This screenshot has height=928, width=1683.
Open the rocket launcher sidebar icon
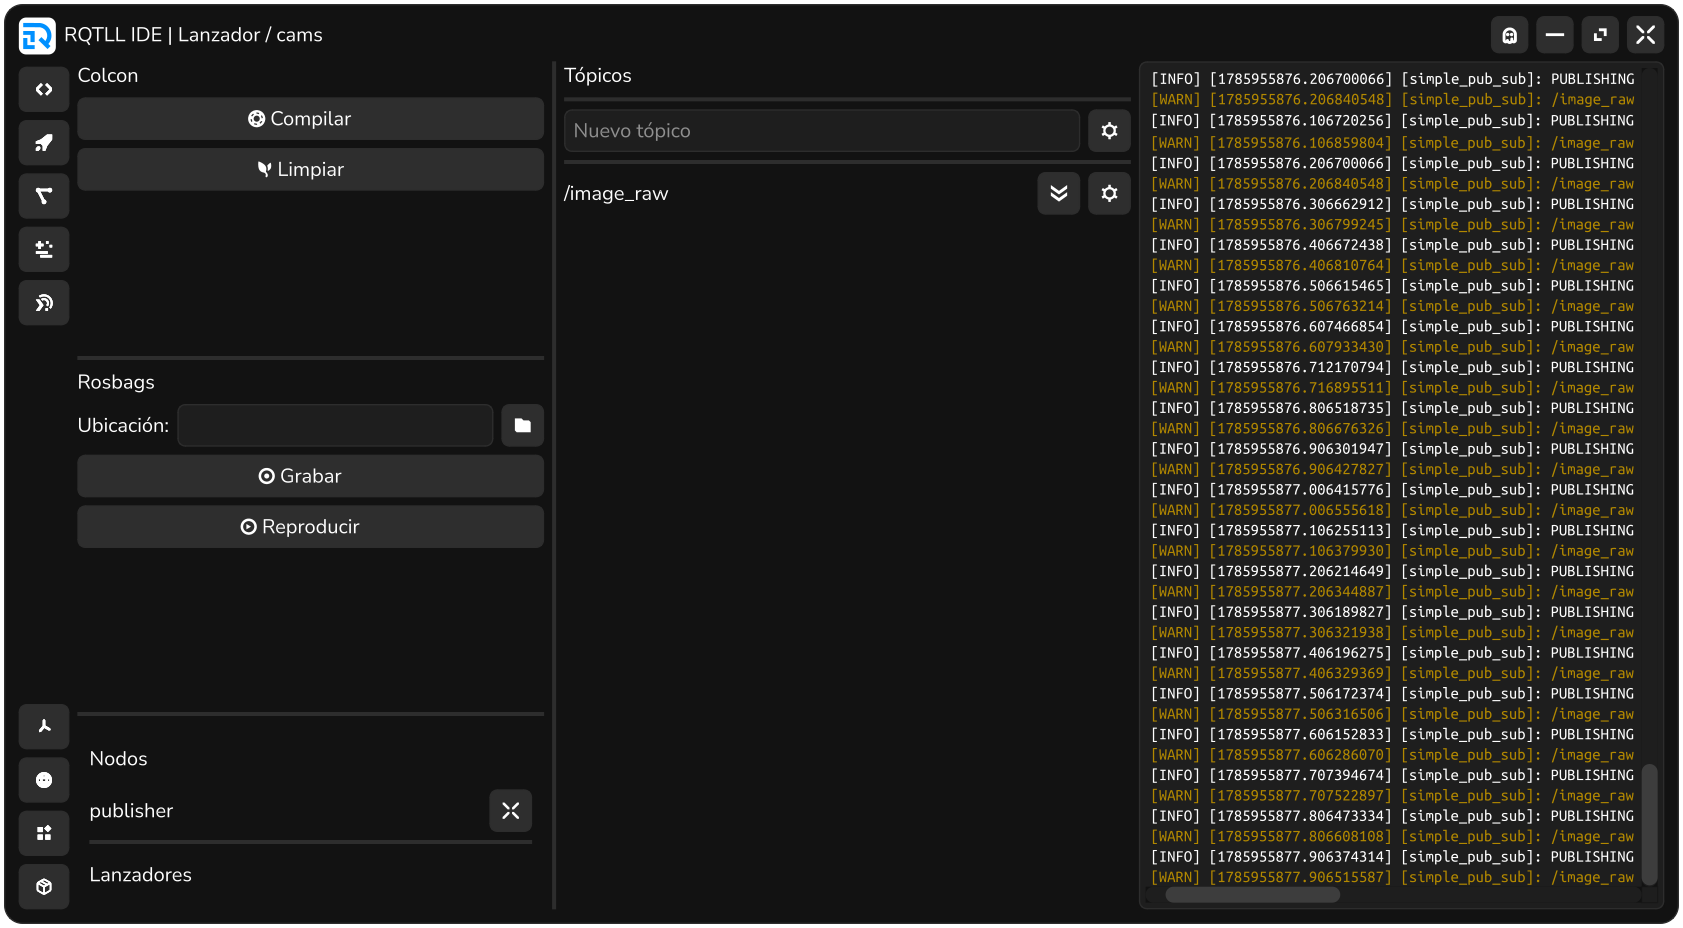pyautogui.click(x=44, y=142)
